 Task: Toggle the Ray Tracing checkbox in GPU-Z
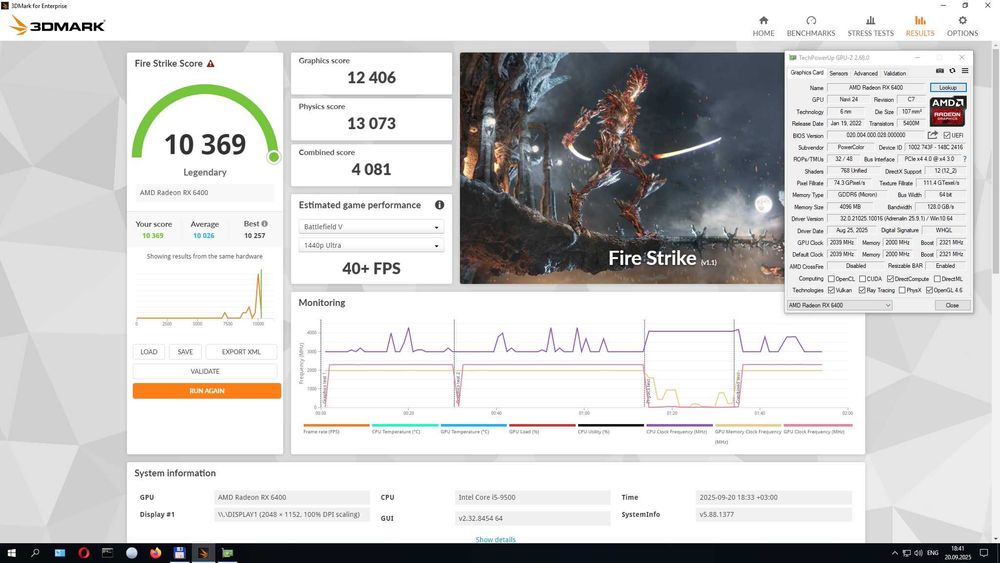click(x=862, y=290)
